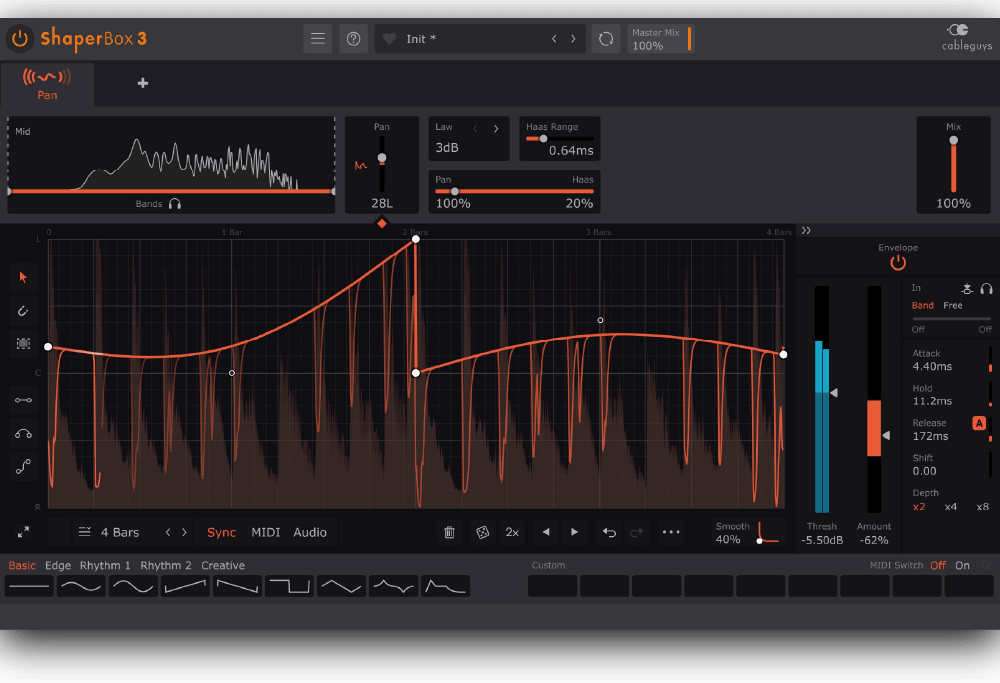
Task: Click the preset reload icon
Action: pyautogui.click(x=606, y=39)
